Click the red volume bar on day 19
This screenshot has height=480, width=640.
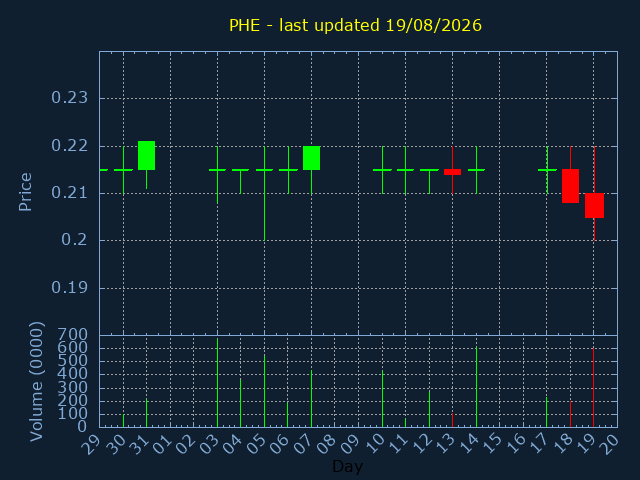pyautogui.click(x=593, y=387)
